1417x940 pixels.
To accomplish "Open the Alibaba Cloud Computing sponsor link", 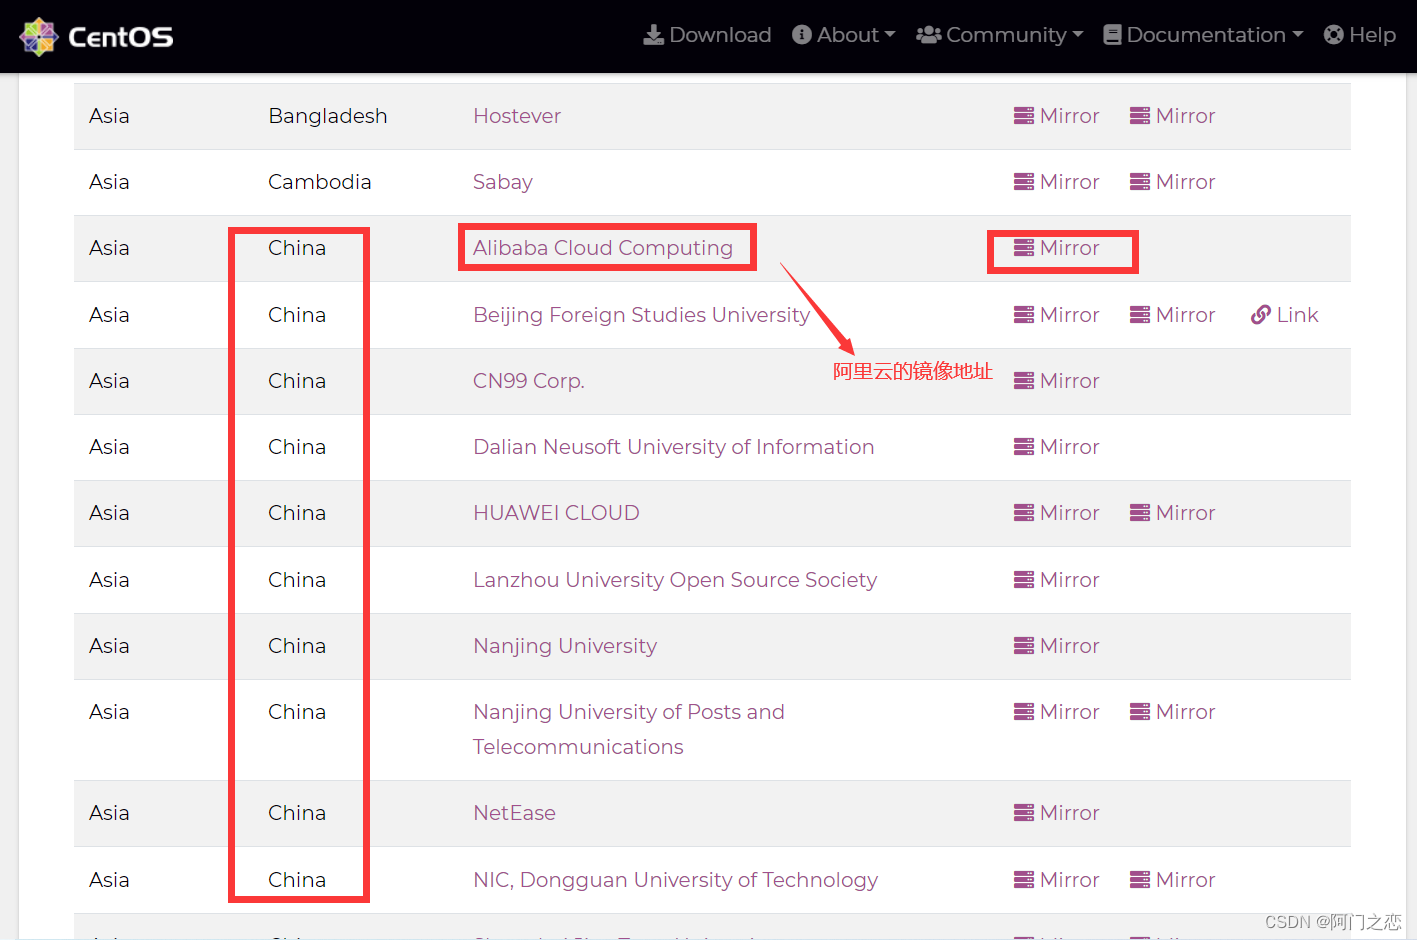I will [x=603, y=248].
